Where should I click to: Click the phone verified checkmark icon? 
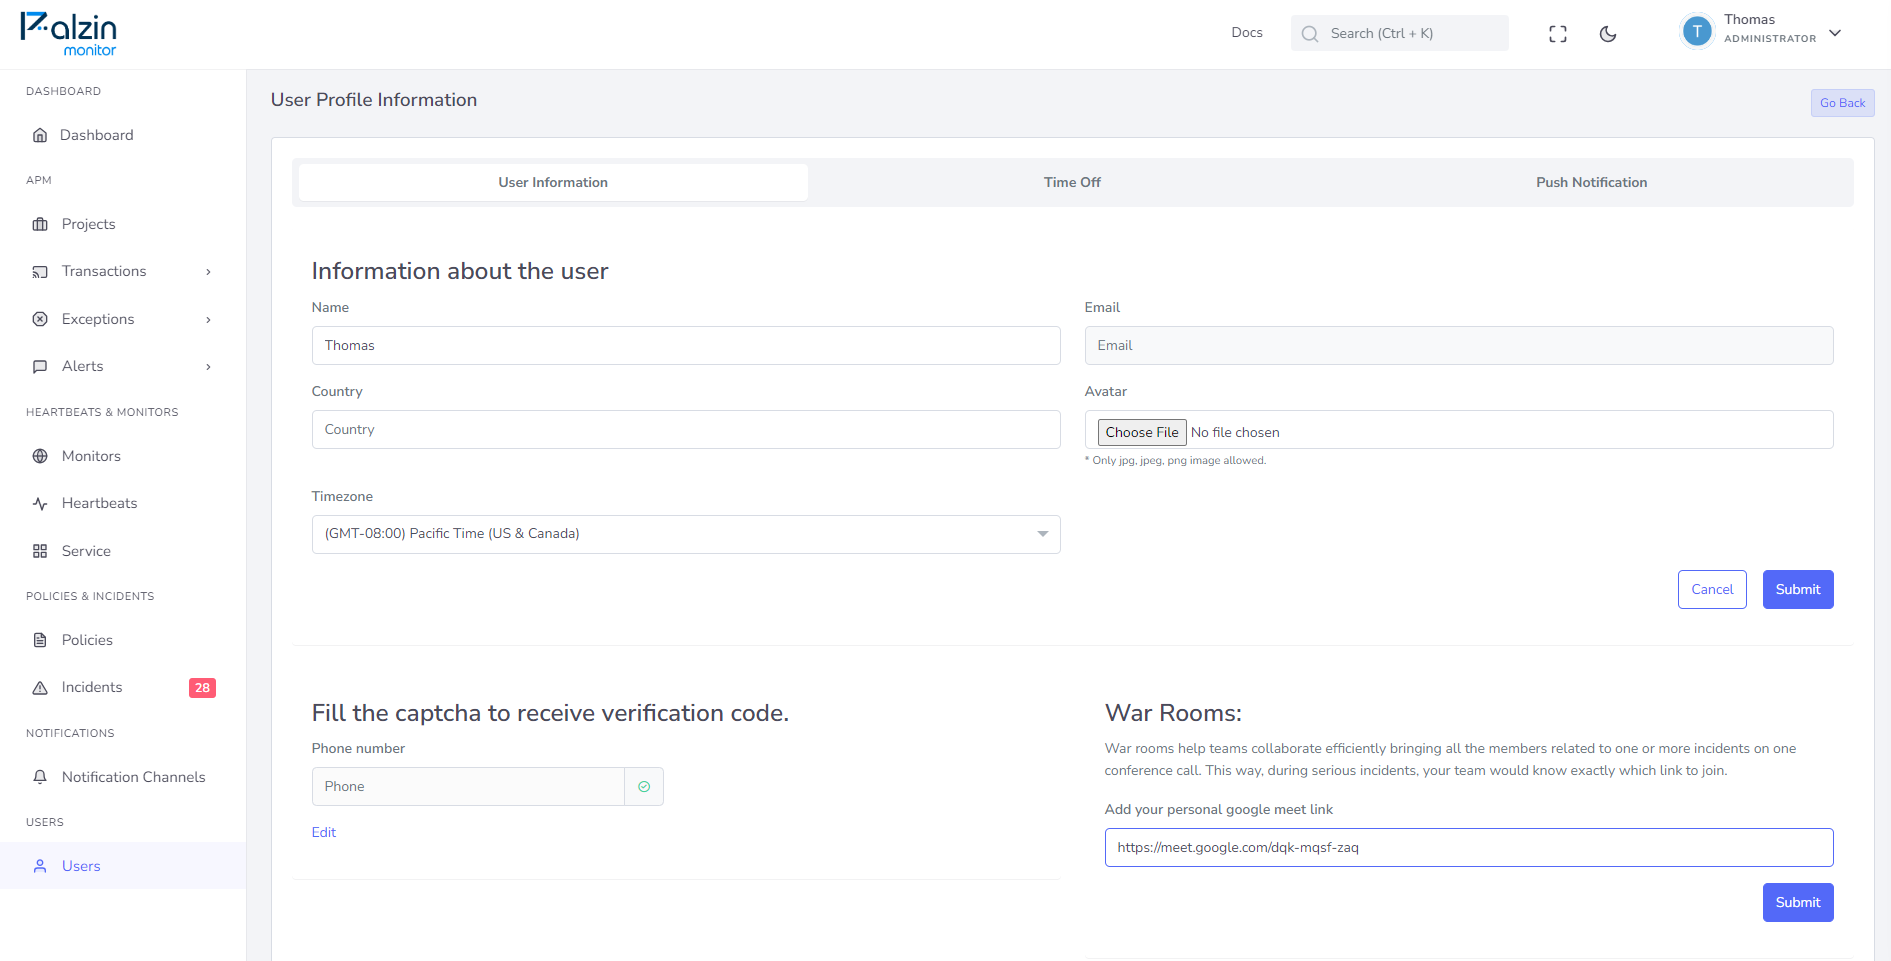[644, 787]
